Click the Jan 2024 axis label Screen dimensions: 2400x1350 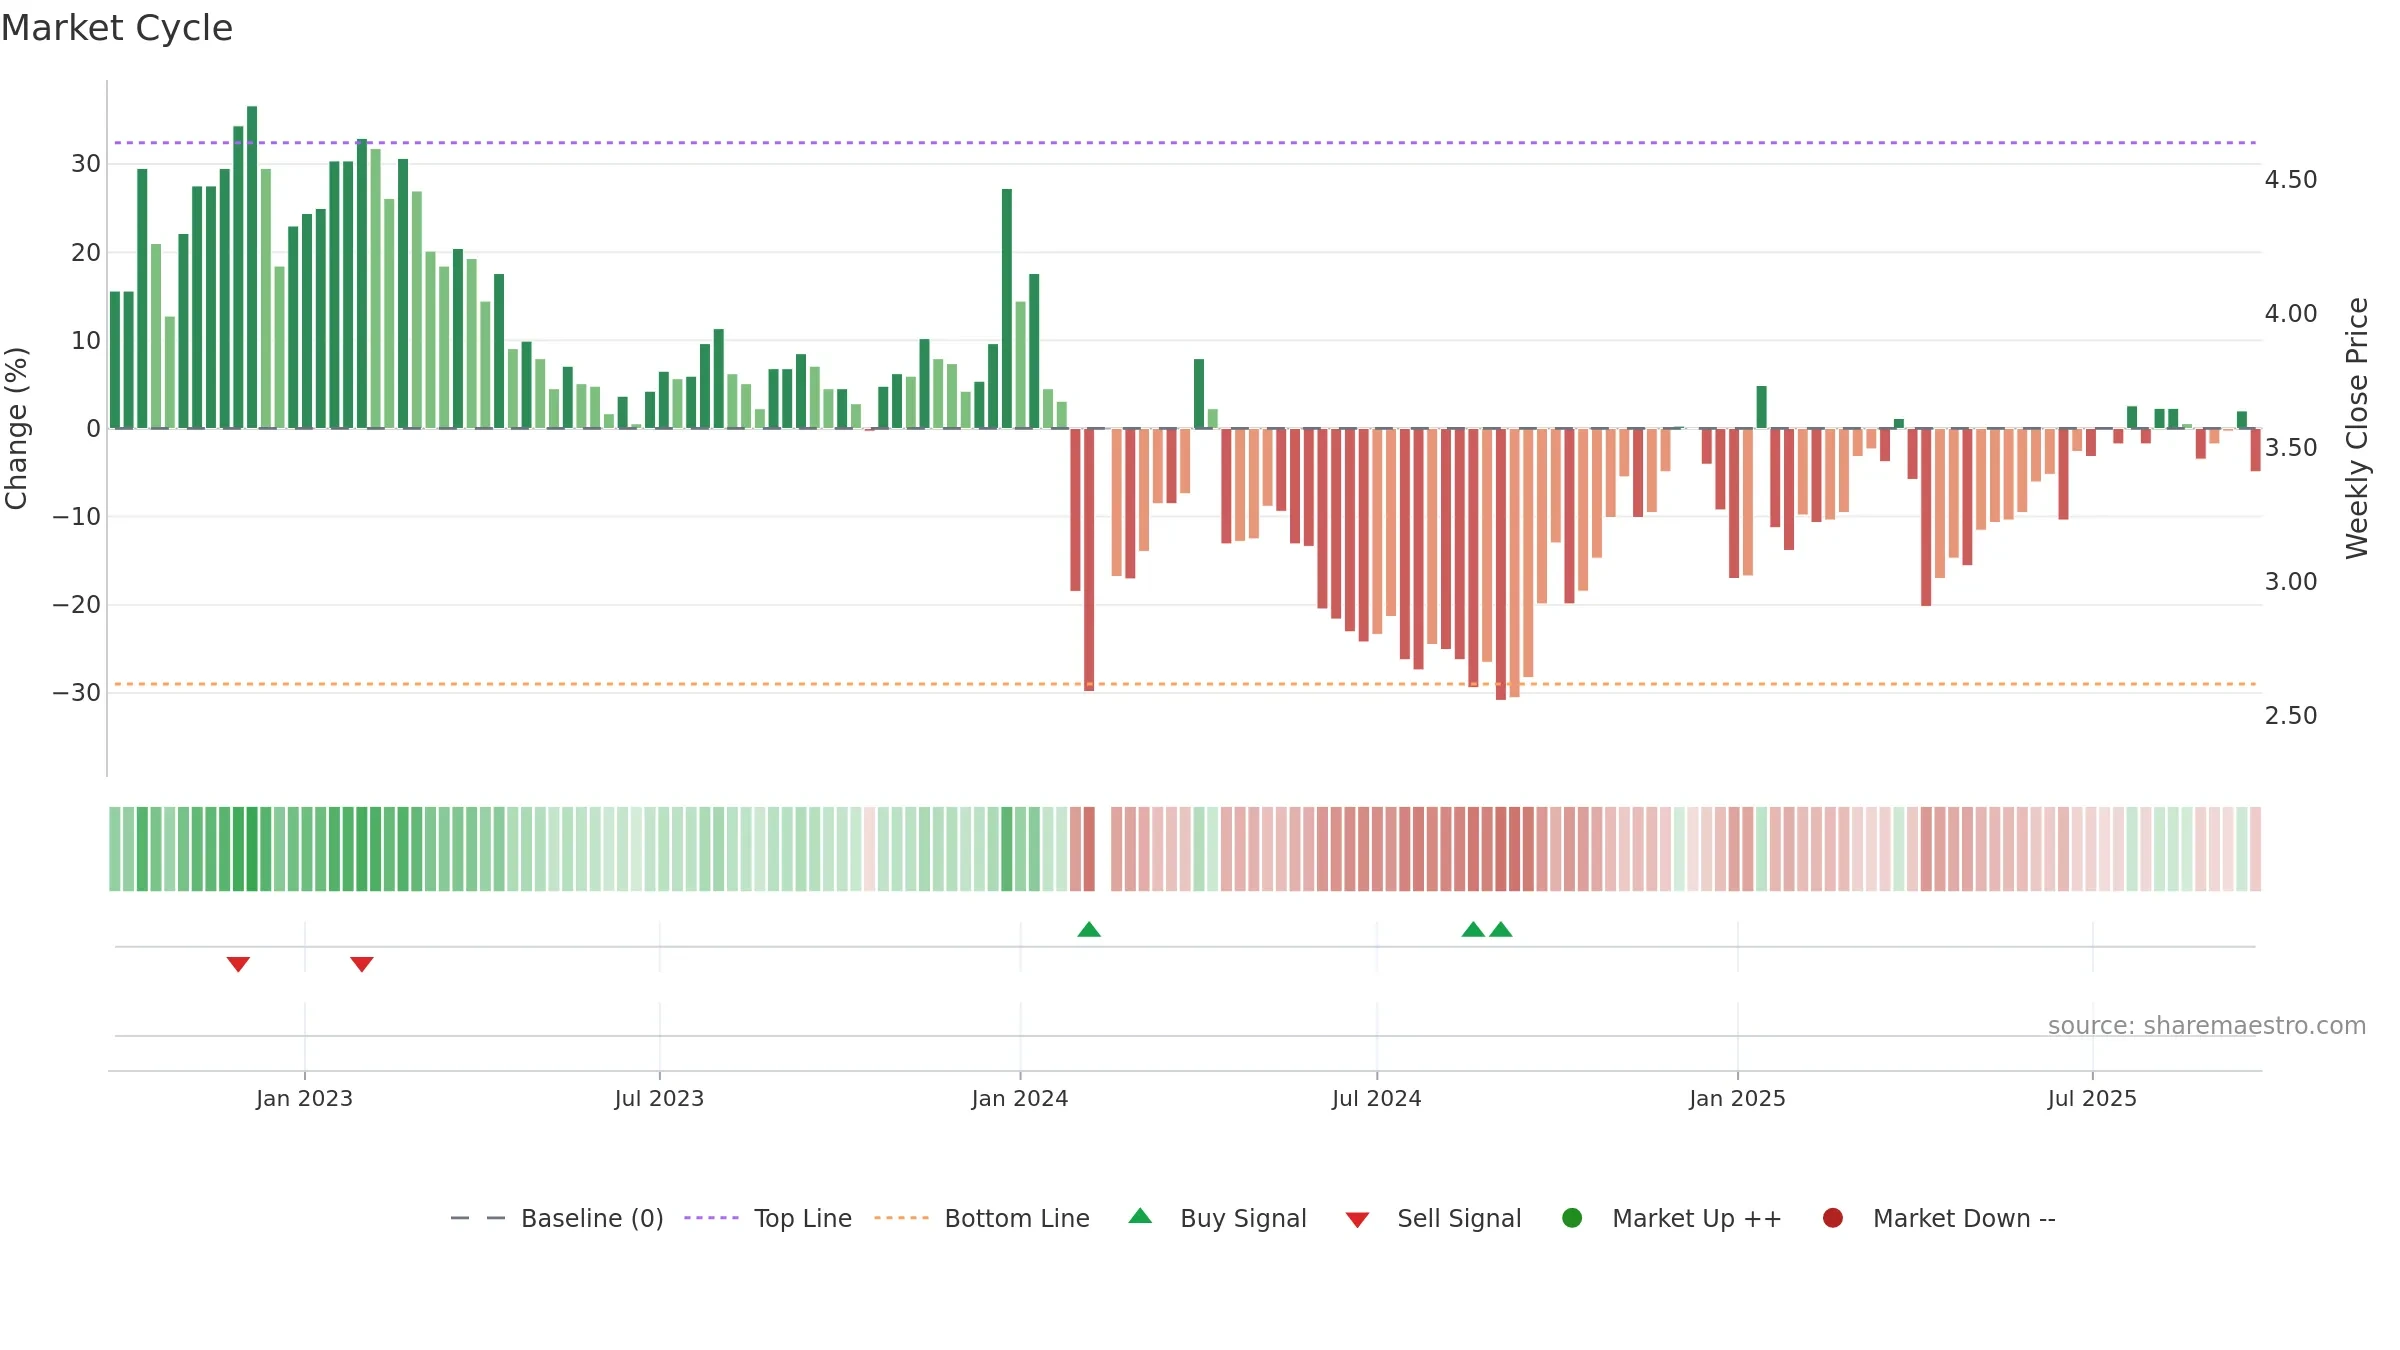tap(1020, 1099)
